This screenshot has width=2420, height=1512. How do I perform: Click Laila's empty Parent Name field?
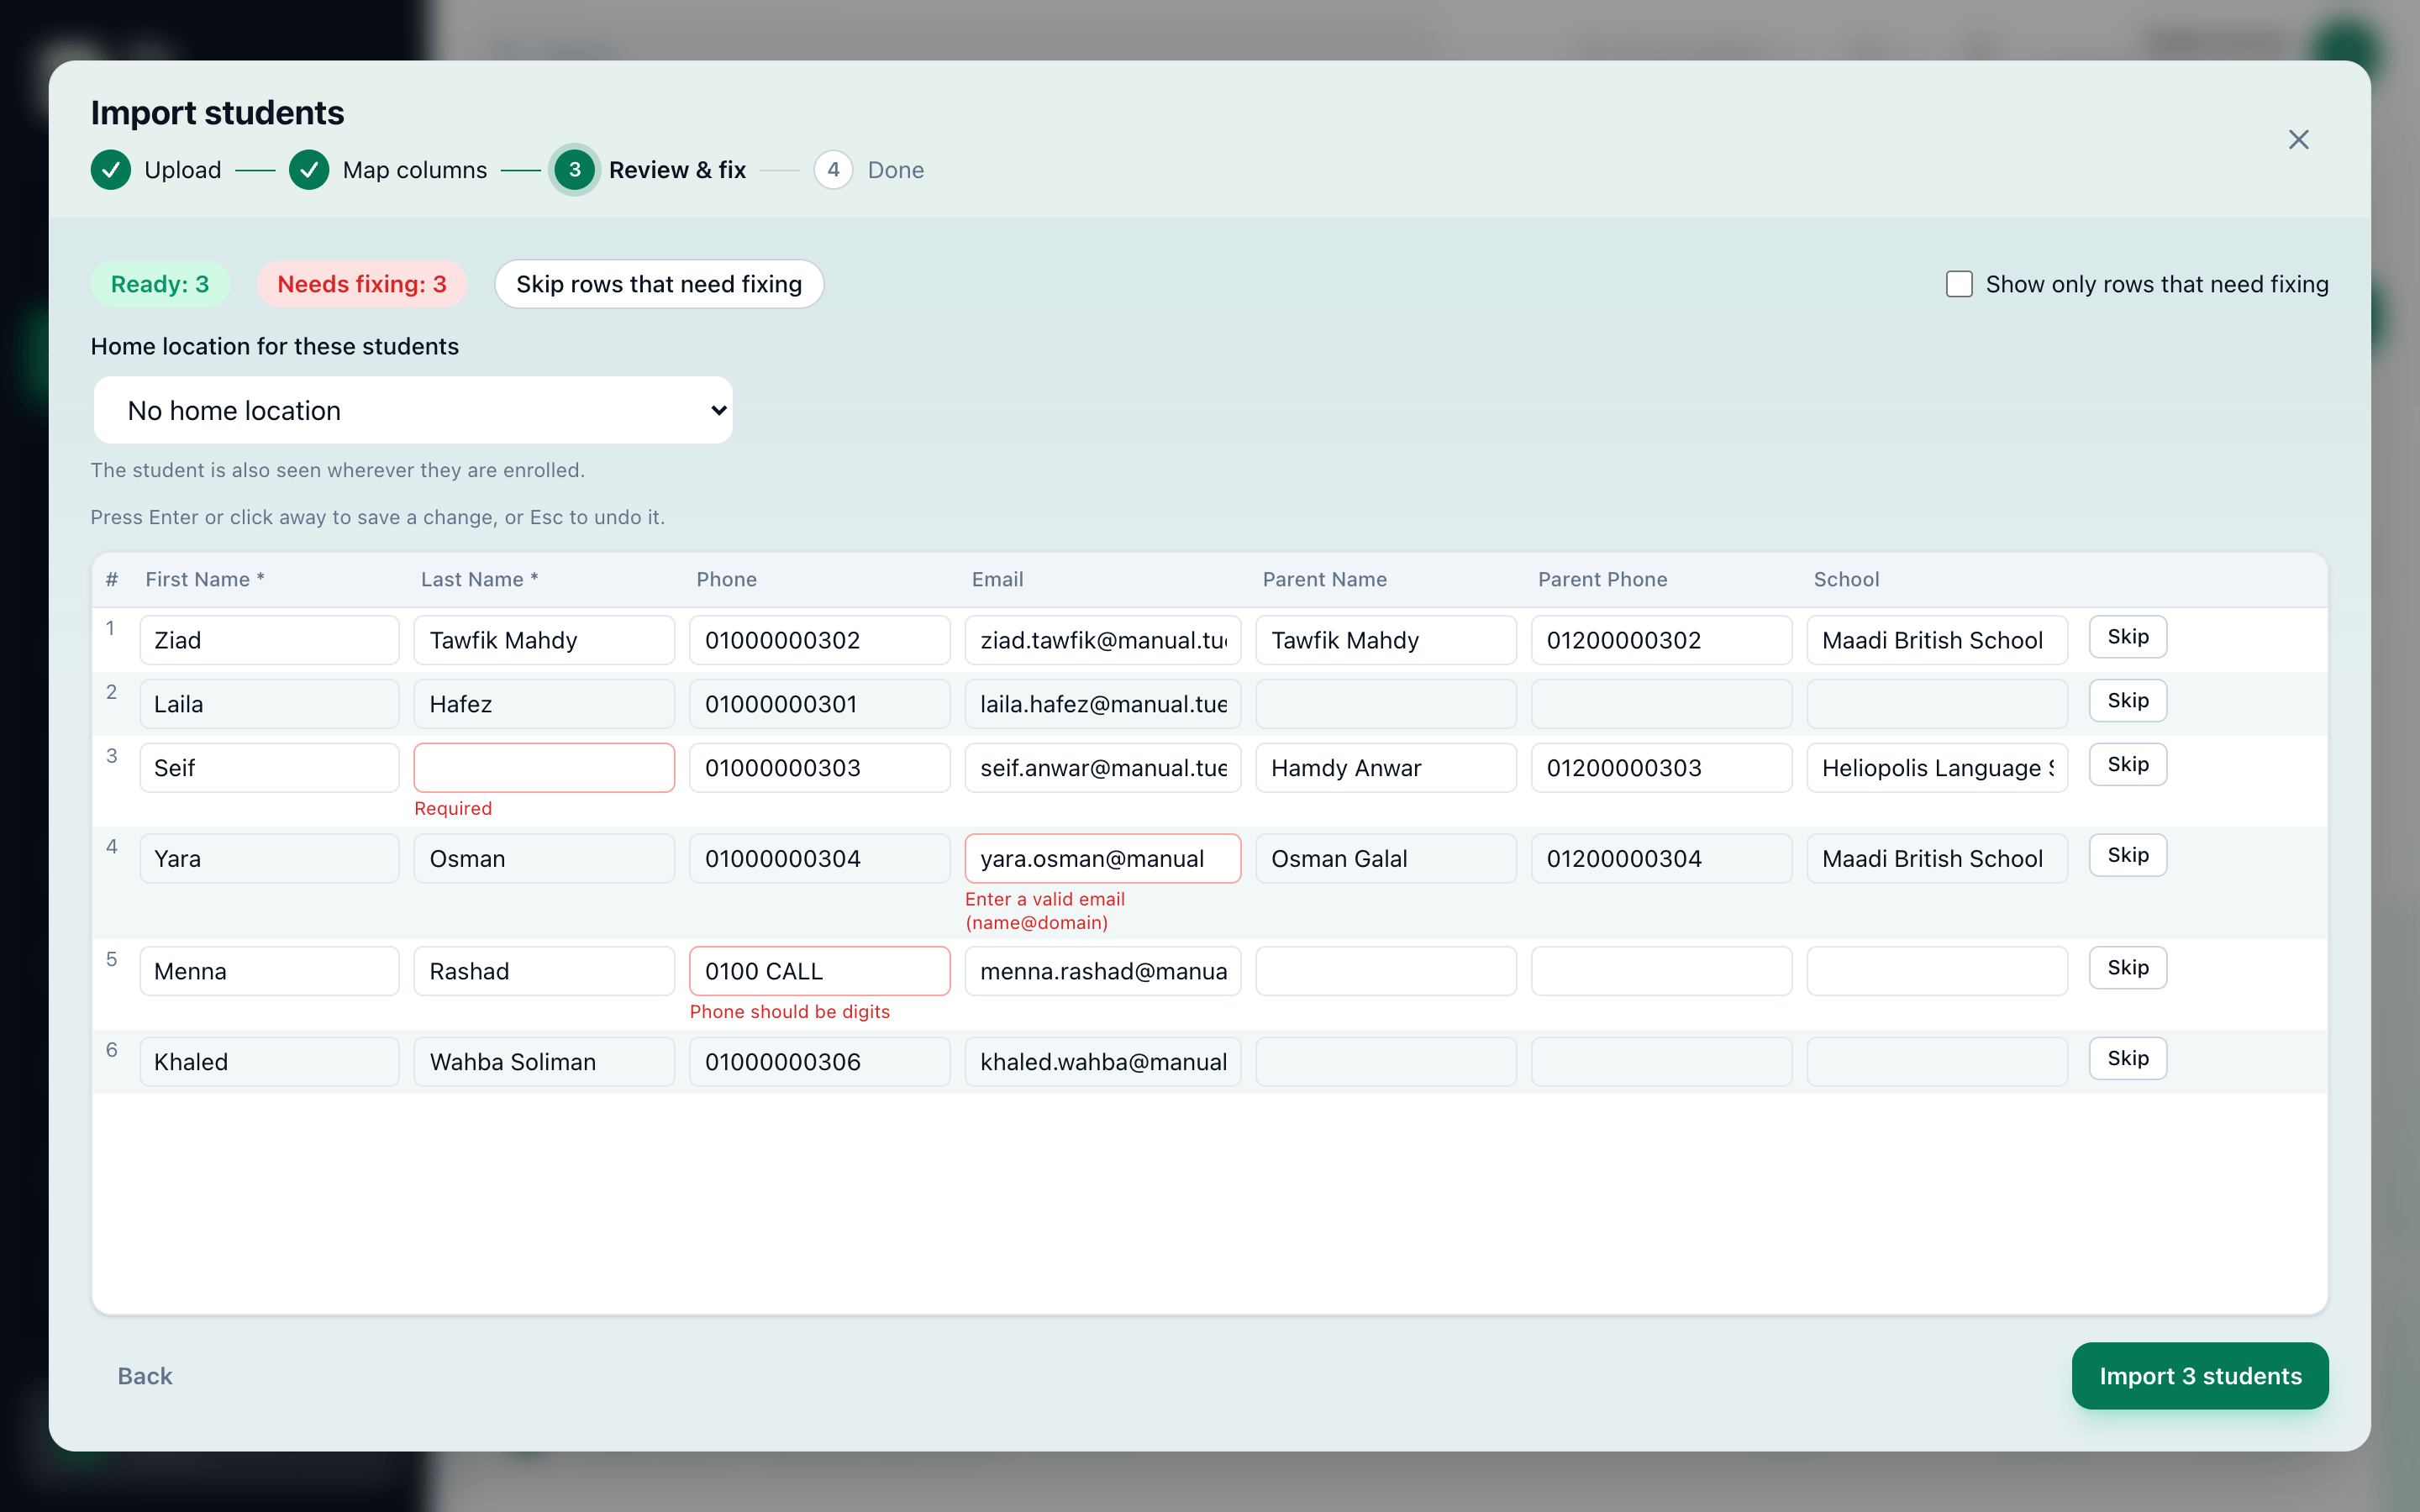(x=1386, y=704)
